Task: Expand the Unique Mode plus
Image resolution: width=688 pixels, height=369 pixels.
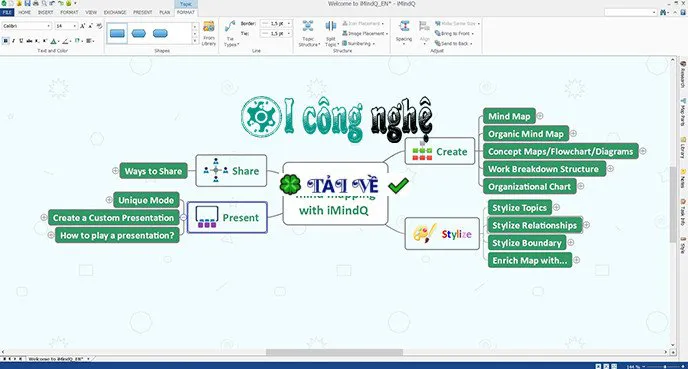Action: pos(109,200)
